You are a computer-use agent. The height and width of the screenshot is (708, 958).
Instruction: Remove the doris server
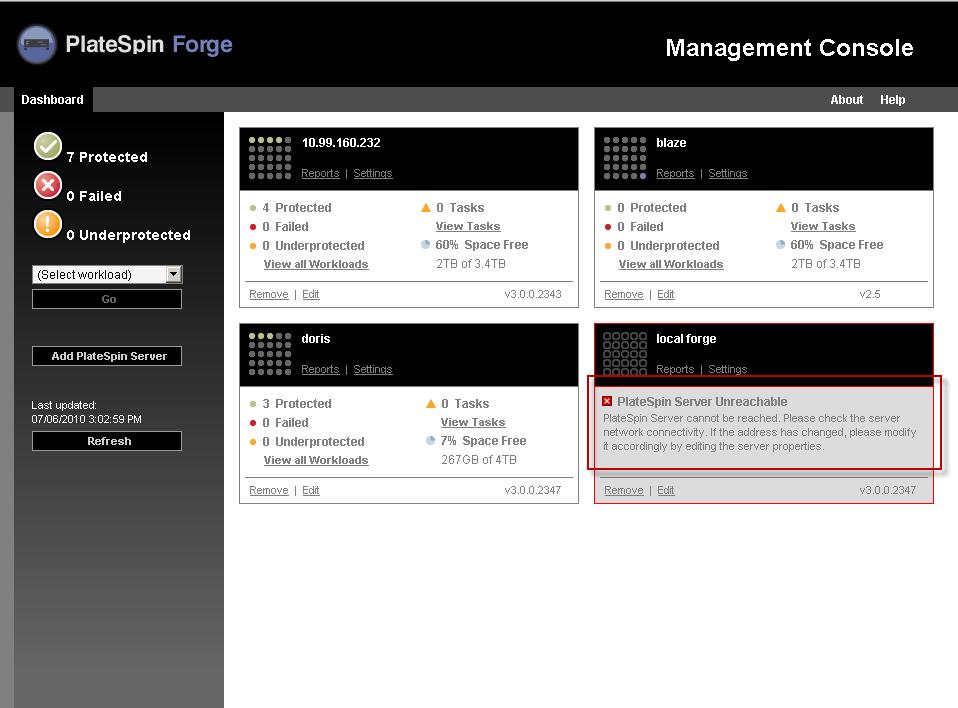[x=269, y=491]
